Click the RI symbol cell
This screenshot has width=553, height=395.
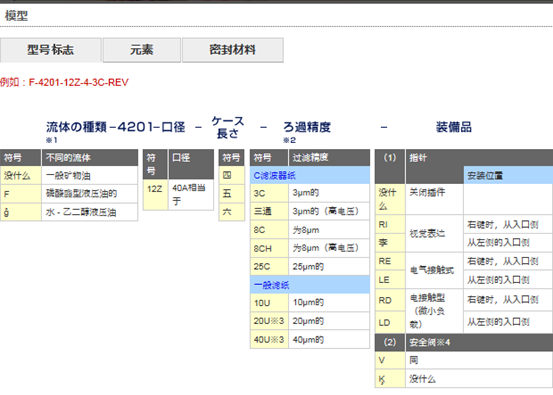(x=390, y=224)
